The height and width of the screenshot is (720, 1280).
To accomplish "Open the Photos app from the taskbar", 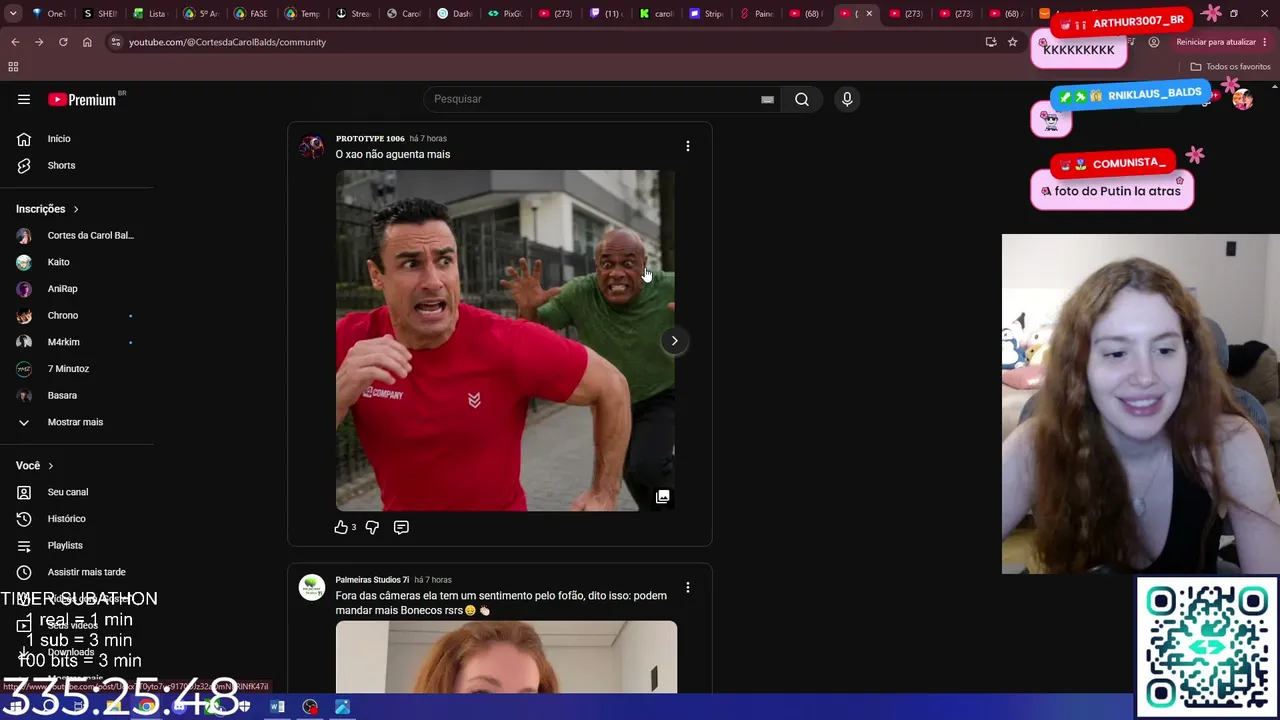I will [x=342, y=707].
